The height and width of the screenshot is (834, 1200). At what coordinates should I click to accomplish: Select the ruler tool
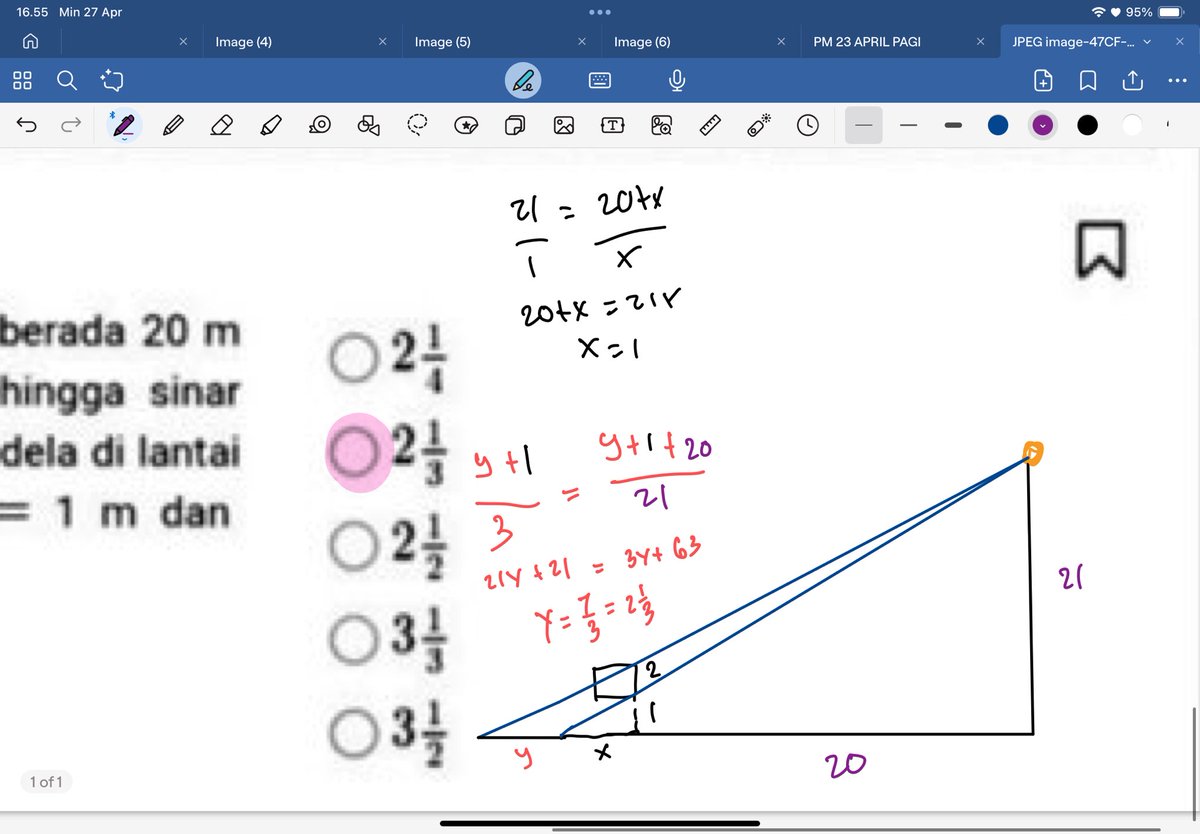[710, 126]
